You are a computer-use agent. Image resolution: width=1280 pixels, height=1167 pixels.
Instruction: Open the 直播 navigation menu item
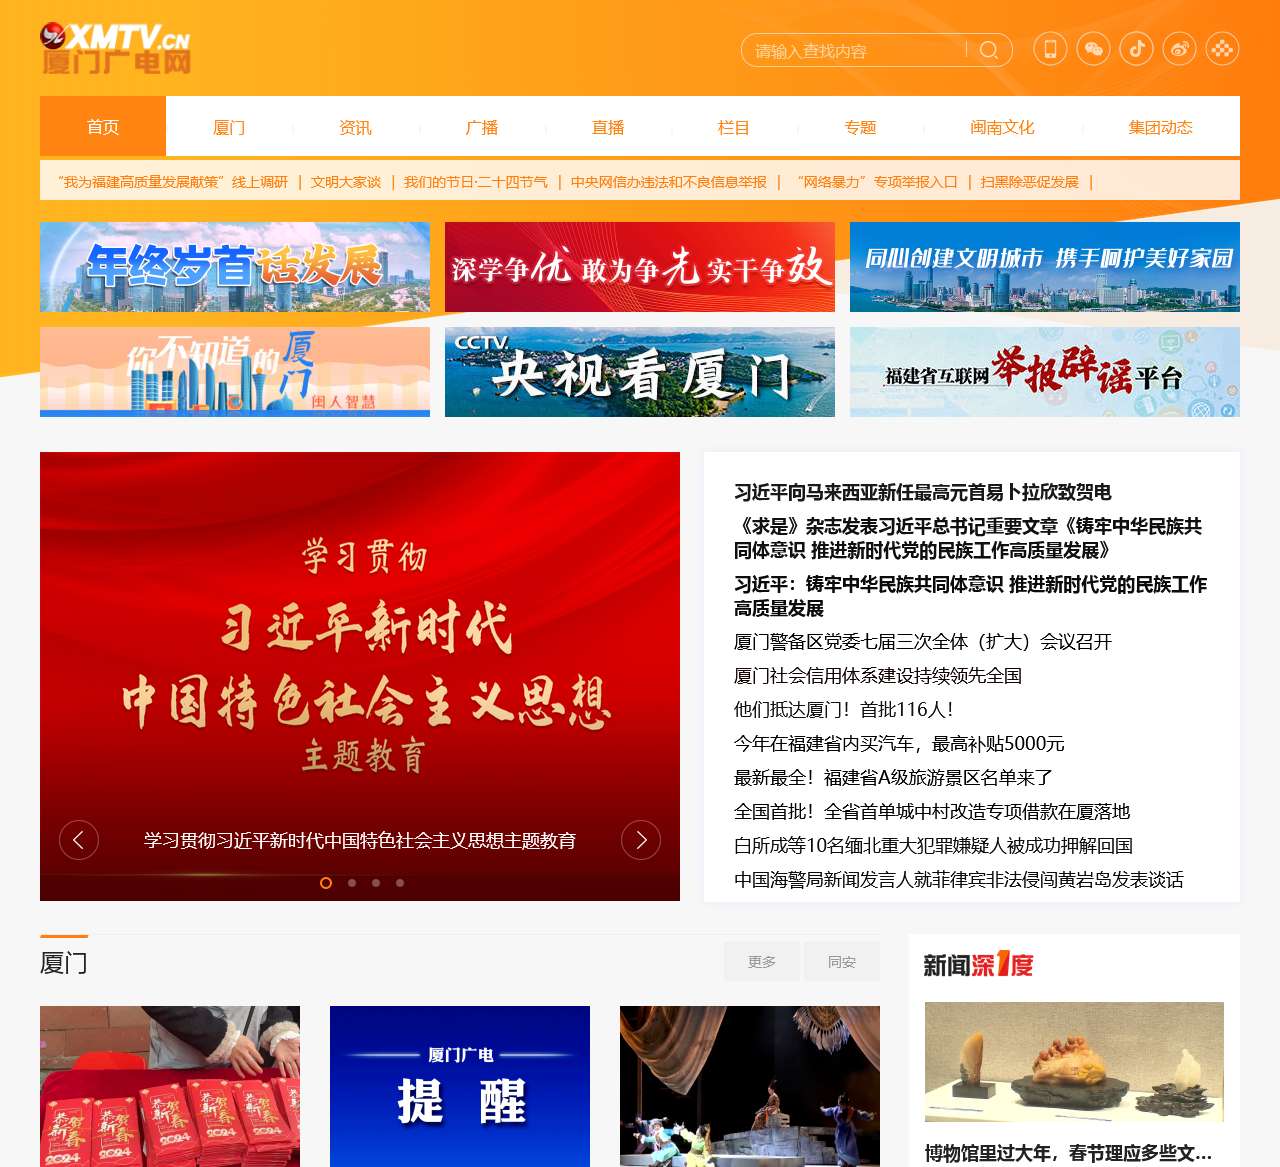pyautogui.click(x=607, y=127)
